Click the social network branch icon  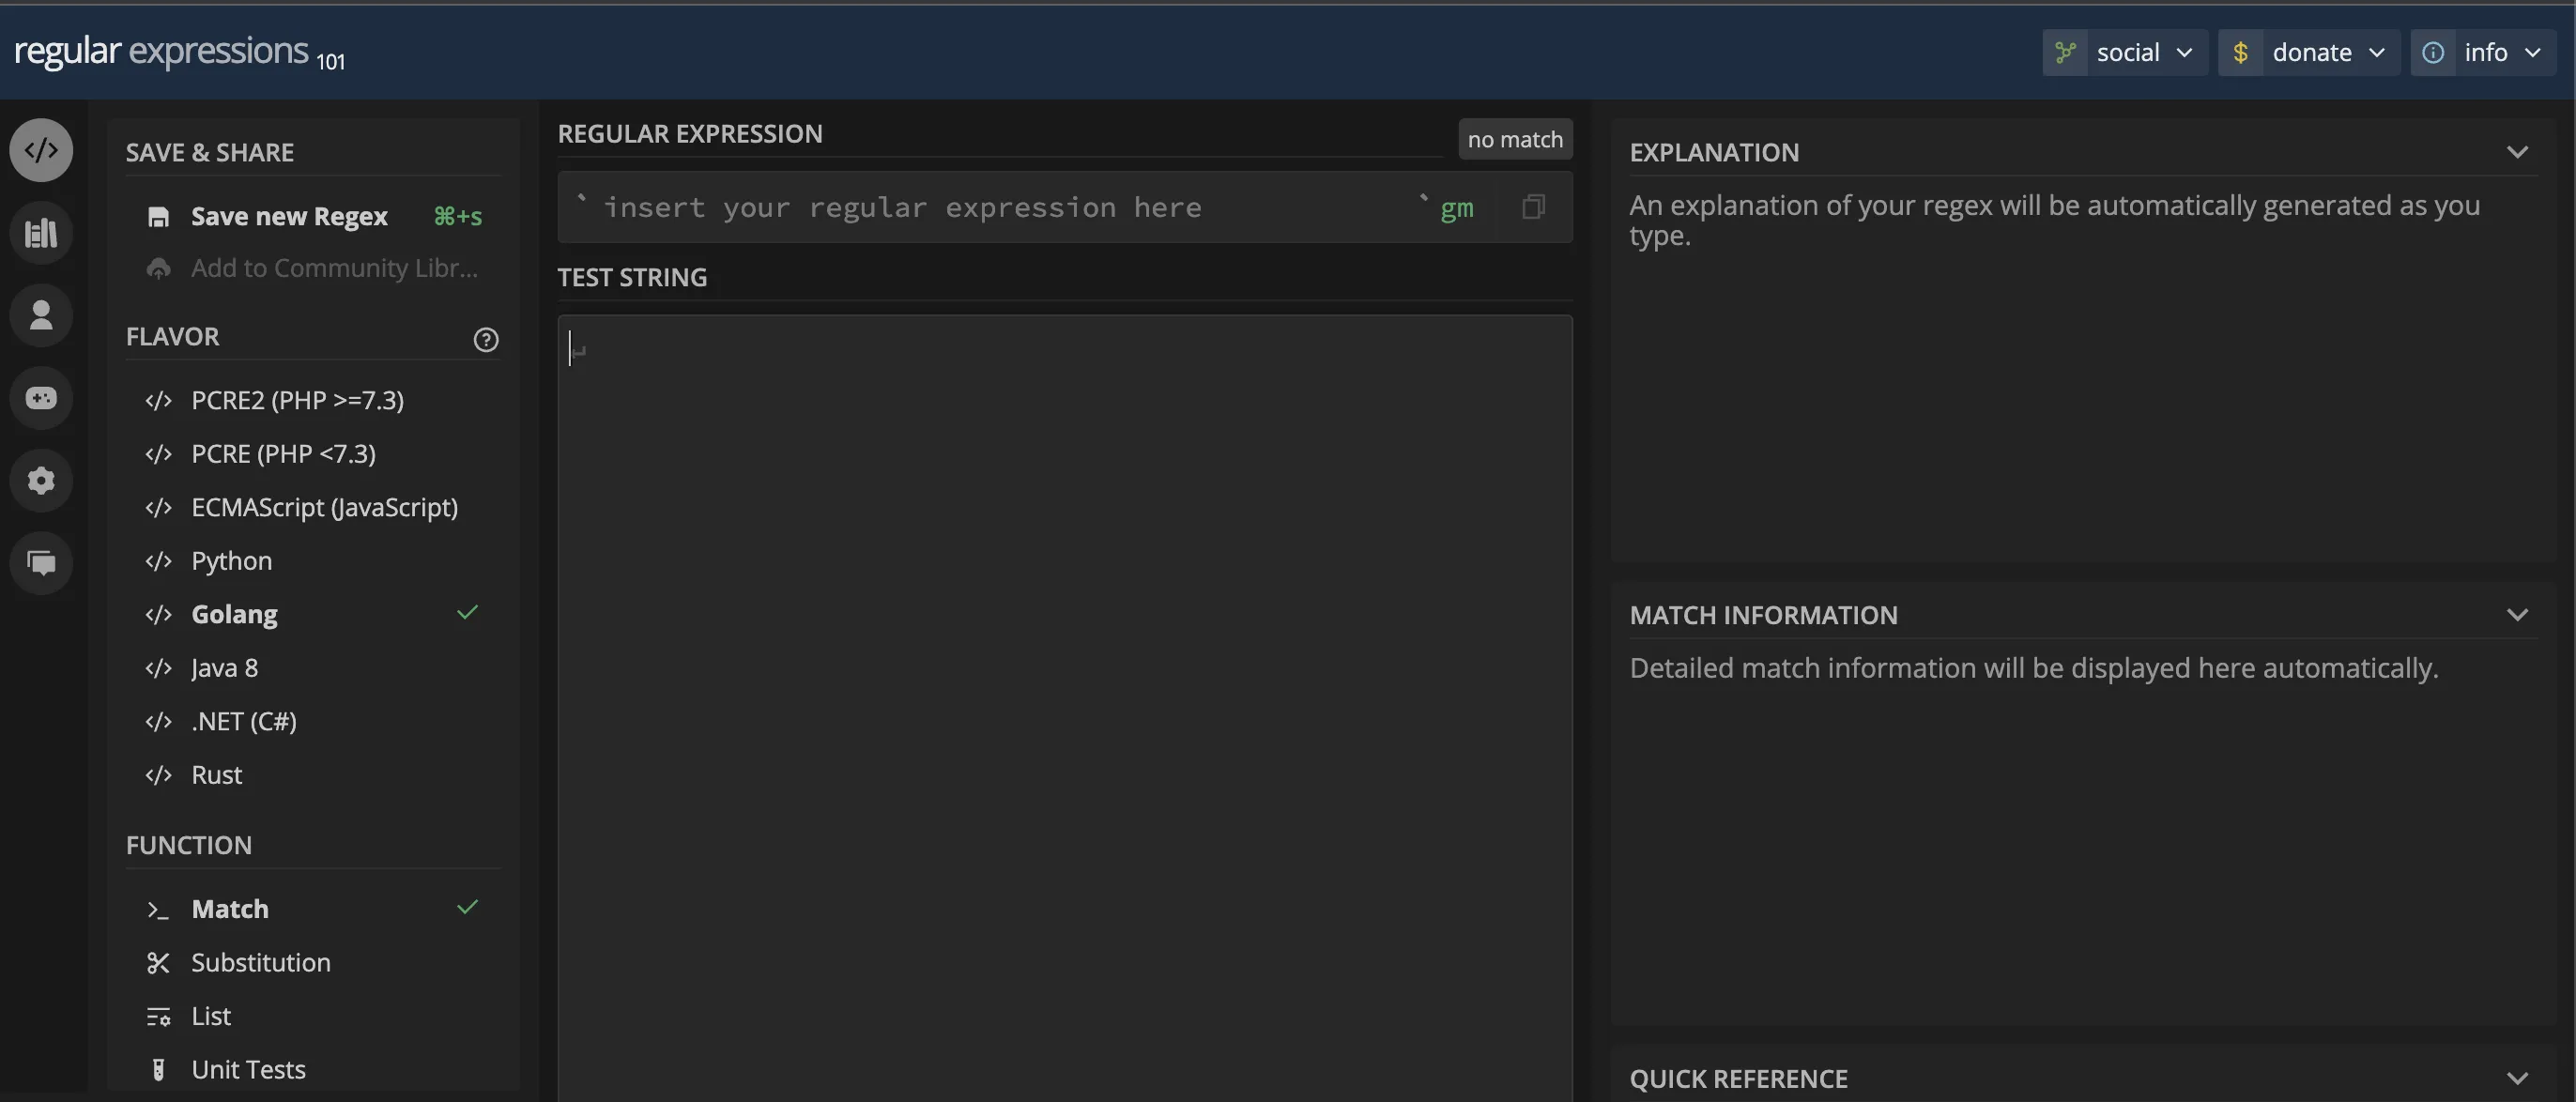(x=2065, y=52)
